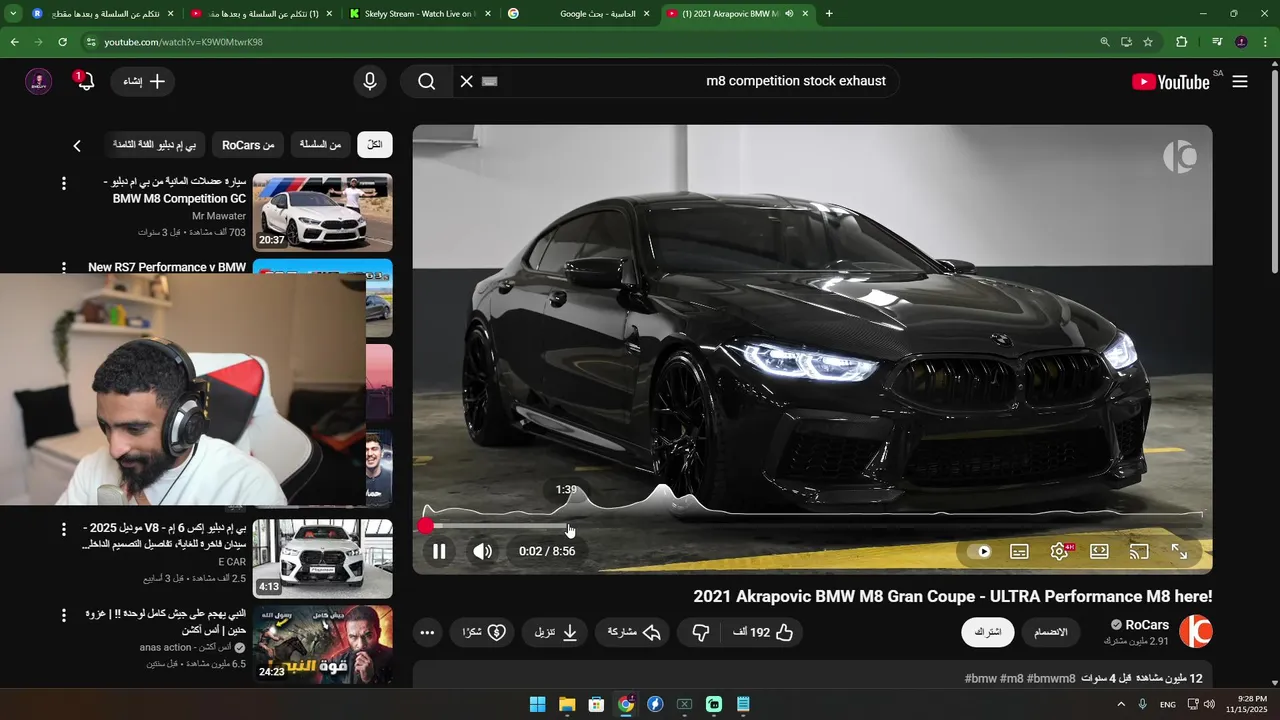Download the video via تنزيل button
Image resolution: width=1280 pixels, height=720 pixels.
tap(556, 632)
